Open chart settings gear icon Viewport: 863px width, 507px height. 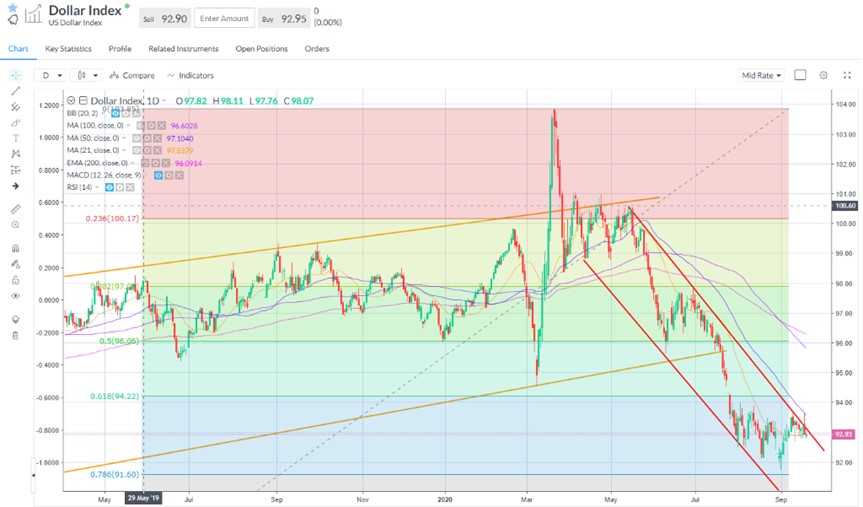(823, 75)
